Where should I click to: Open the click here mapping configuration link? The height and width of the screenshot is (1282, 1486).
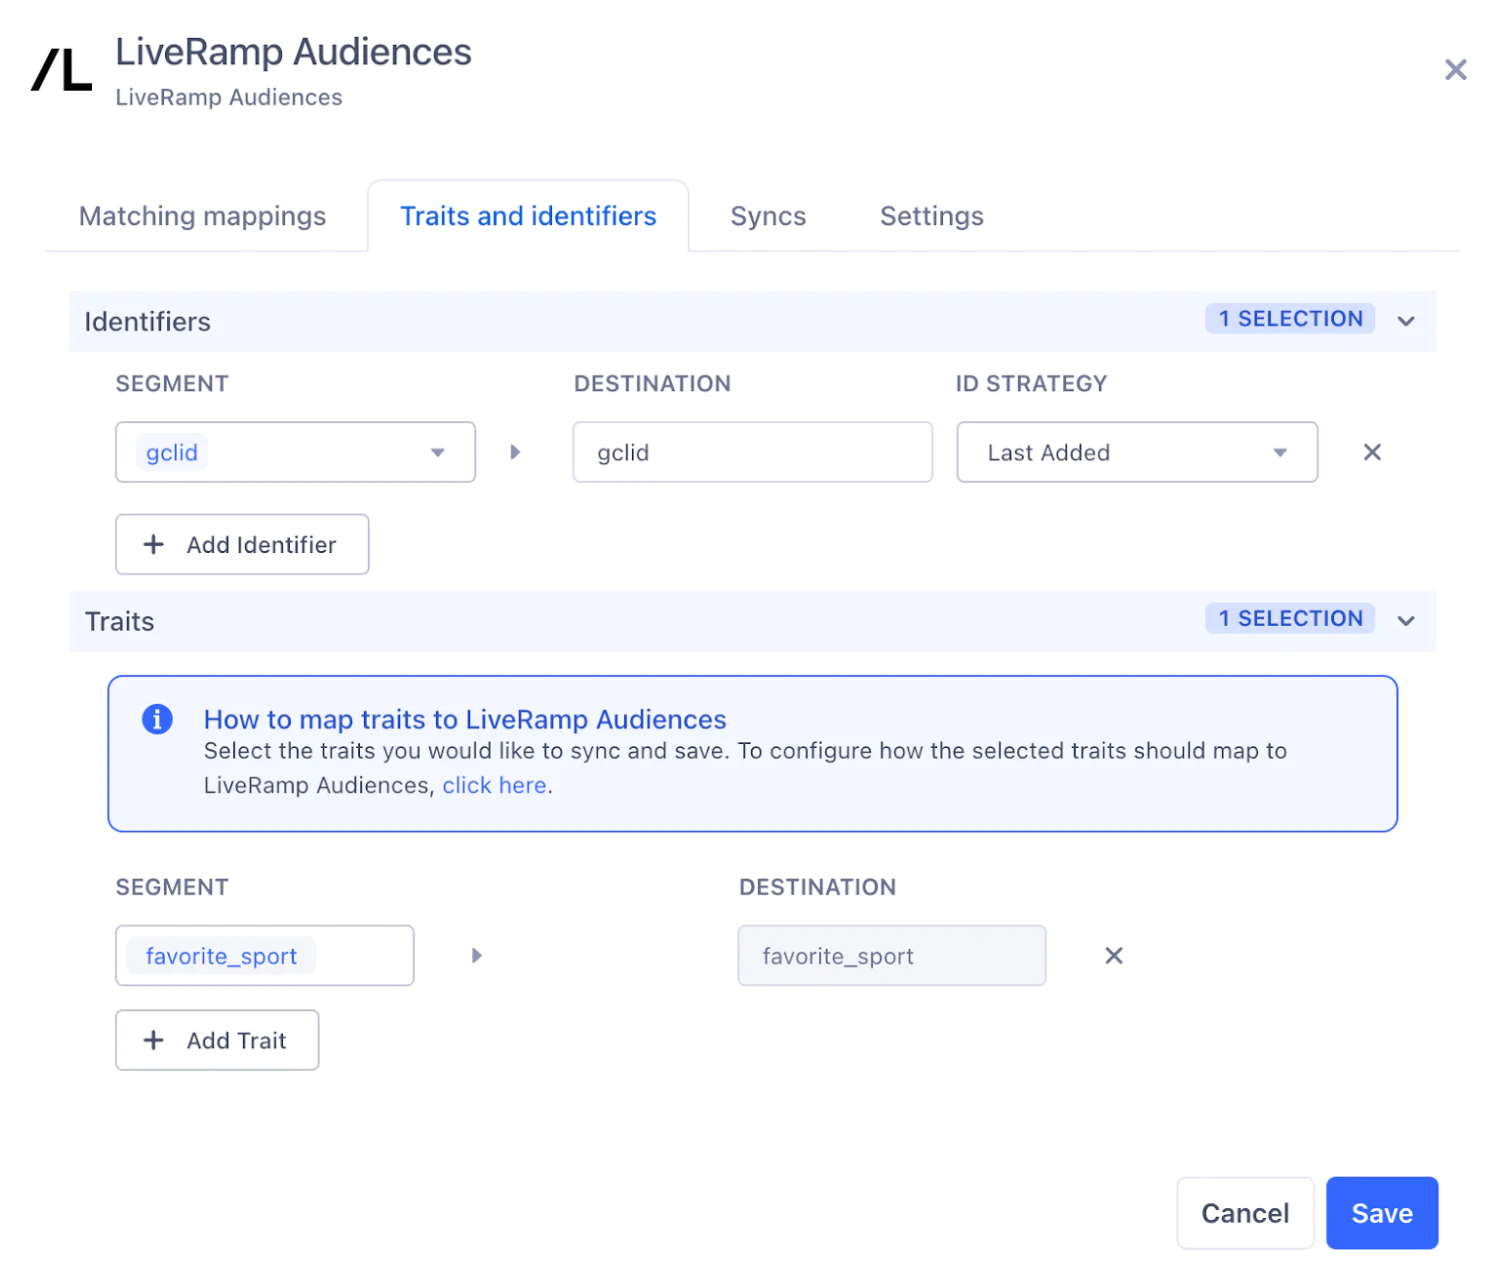(494, 785)
